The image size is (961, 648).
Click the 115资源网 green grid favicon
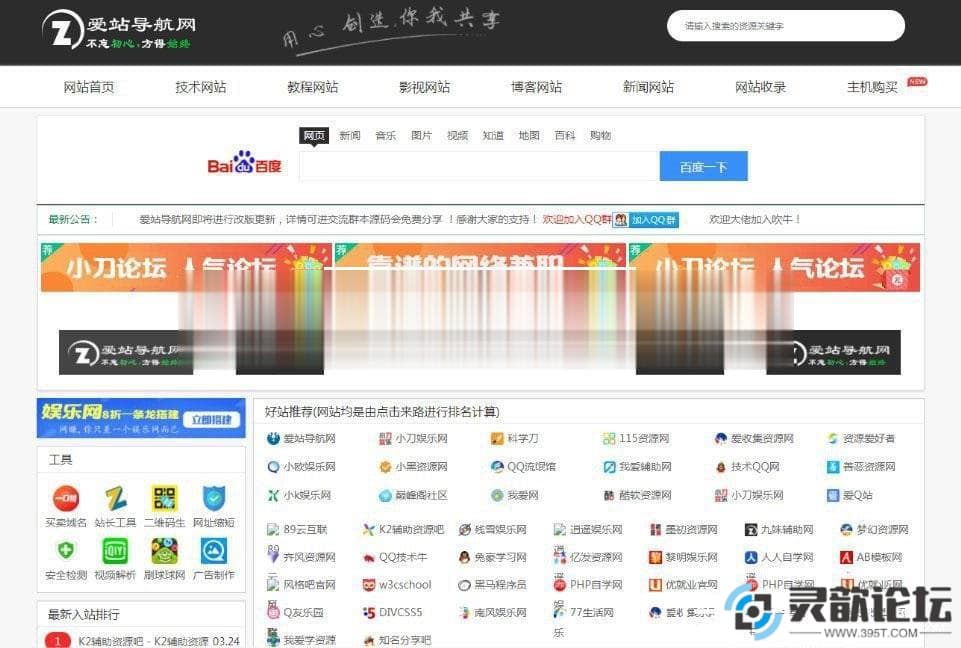[x=609, y=439]
